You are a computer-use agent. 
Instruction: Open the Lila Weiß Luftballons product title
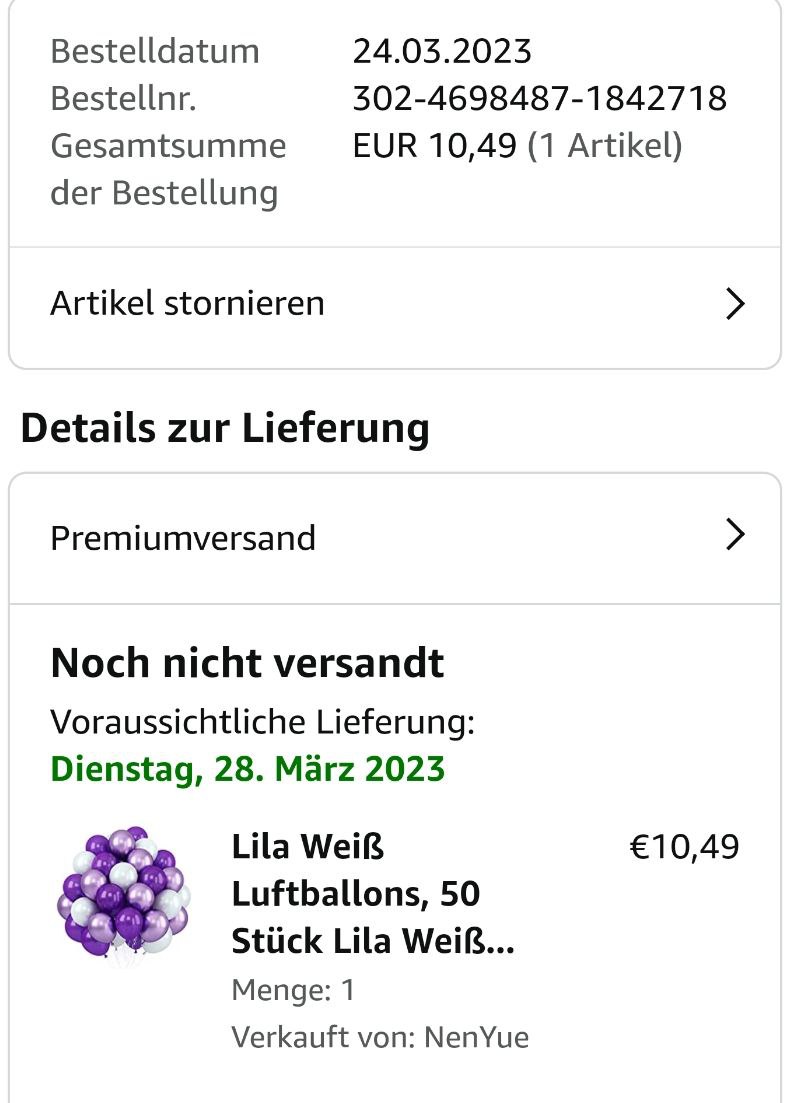tap(373, 894)
